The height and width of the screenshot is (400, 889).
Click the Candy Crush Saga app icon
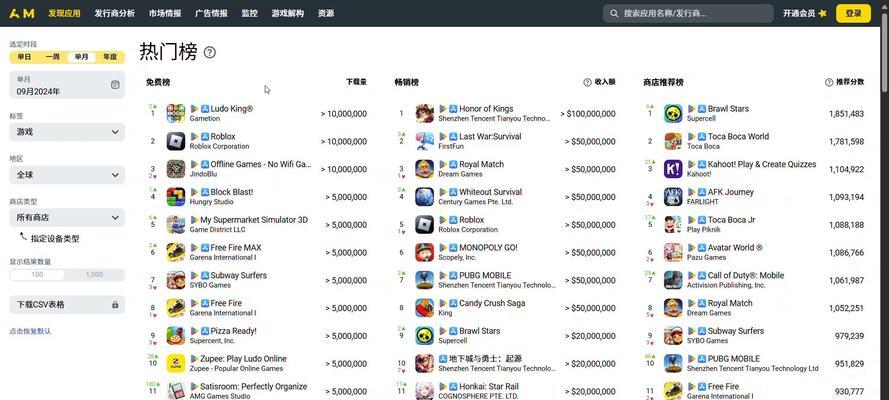[x=425, y=308]
